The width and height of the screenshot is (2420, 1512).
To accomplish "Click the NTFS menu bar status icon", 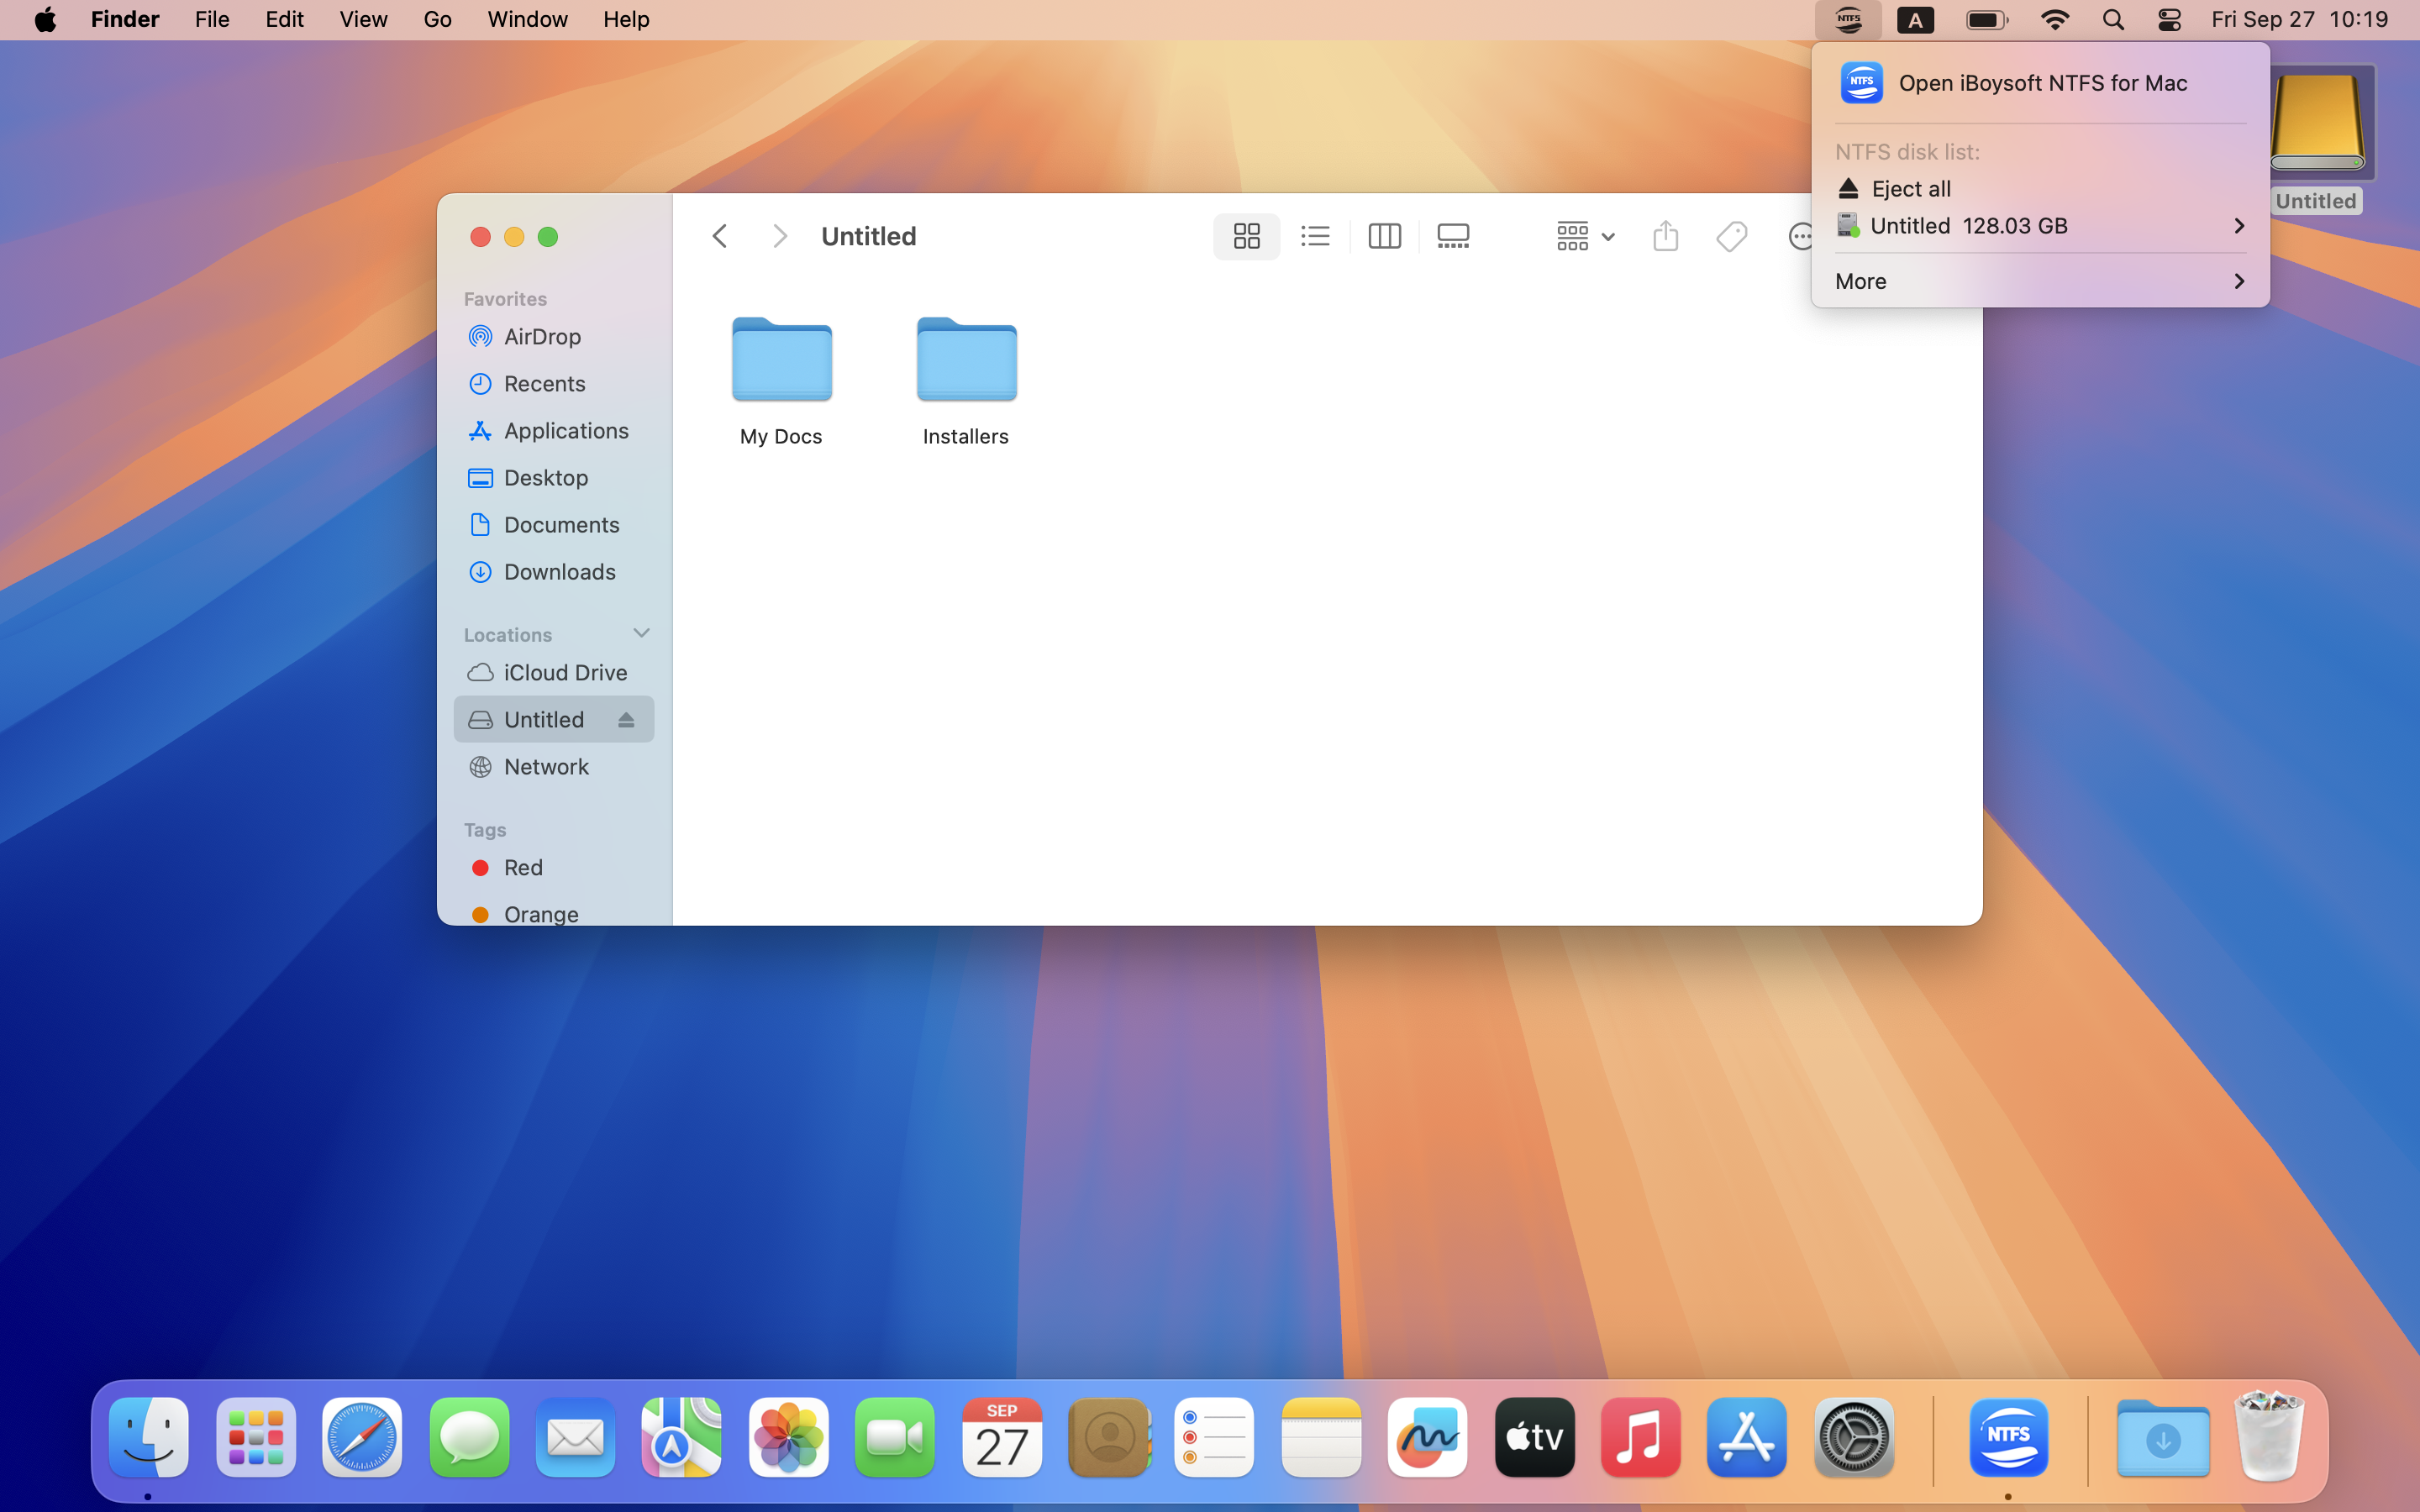I will 1848,20.
